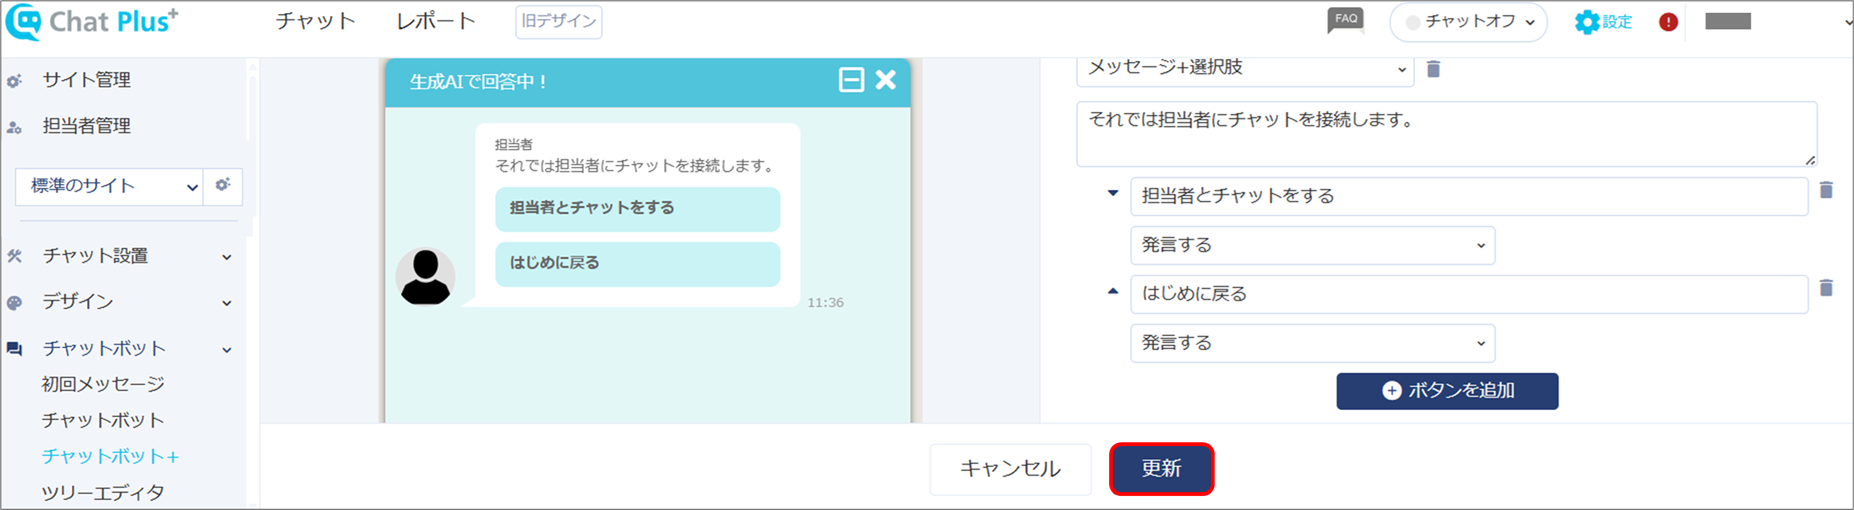Click the settings gear icon labeled 設定
Viewport: 1854px width, 510px height.
click(1603, 22)
